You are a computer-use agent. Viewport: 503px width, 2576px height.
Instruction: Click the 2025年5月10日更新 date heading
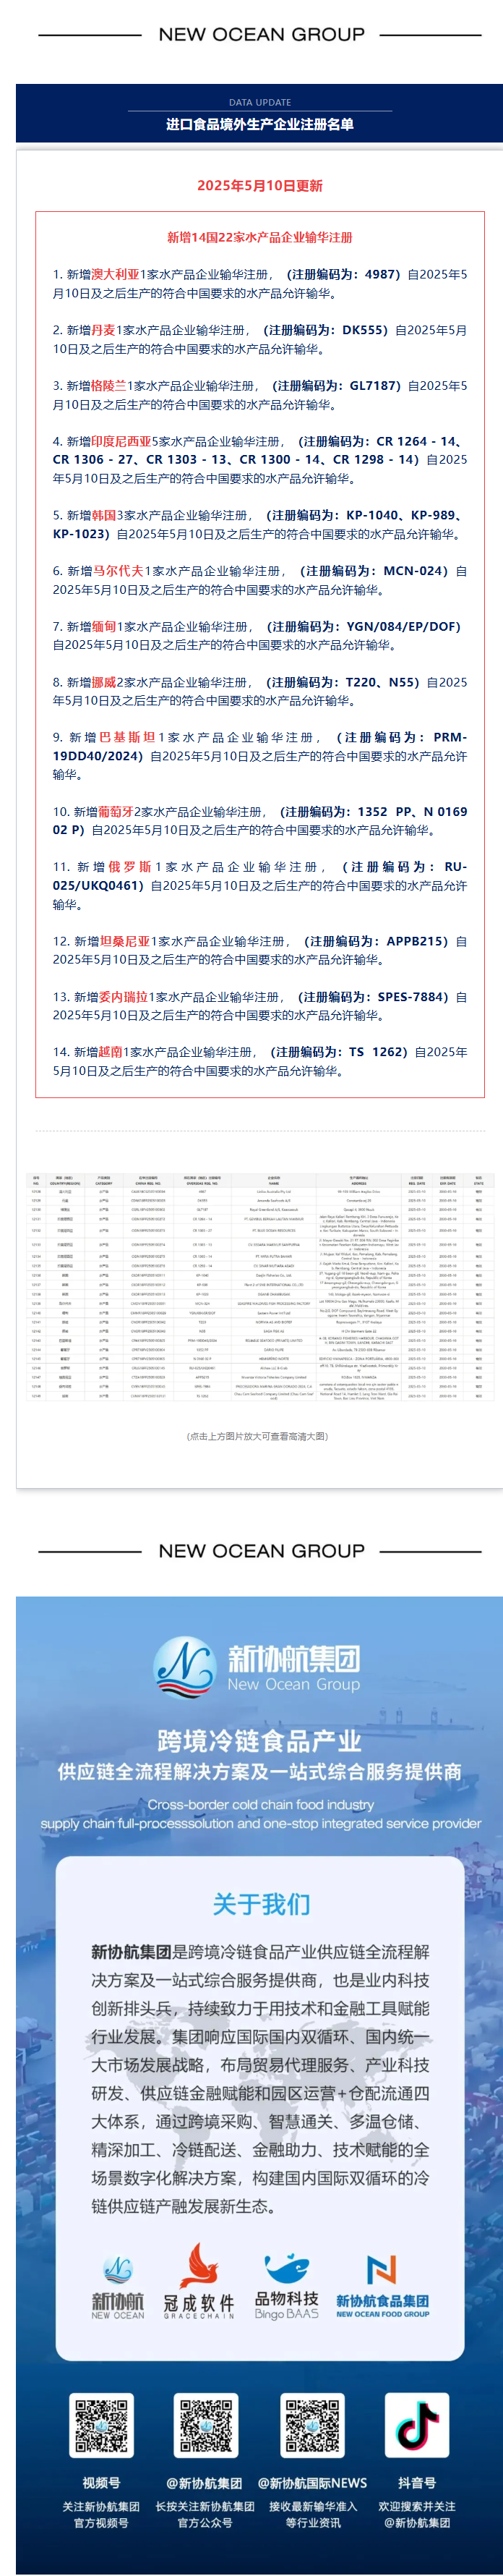259,186
